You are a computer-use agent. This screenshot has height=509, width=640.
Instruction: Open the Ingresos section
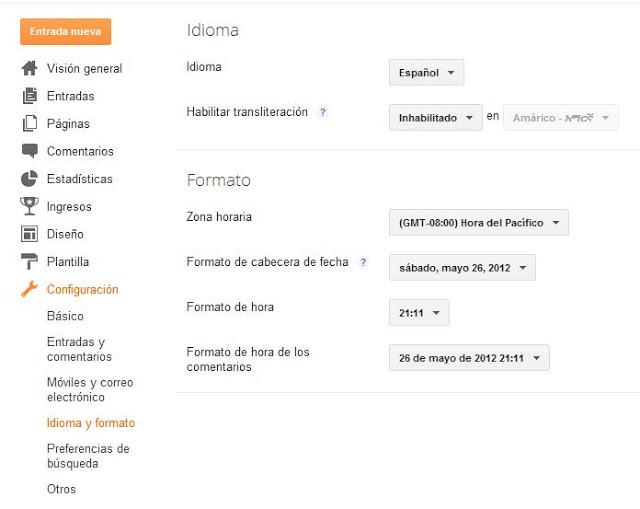69,207
